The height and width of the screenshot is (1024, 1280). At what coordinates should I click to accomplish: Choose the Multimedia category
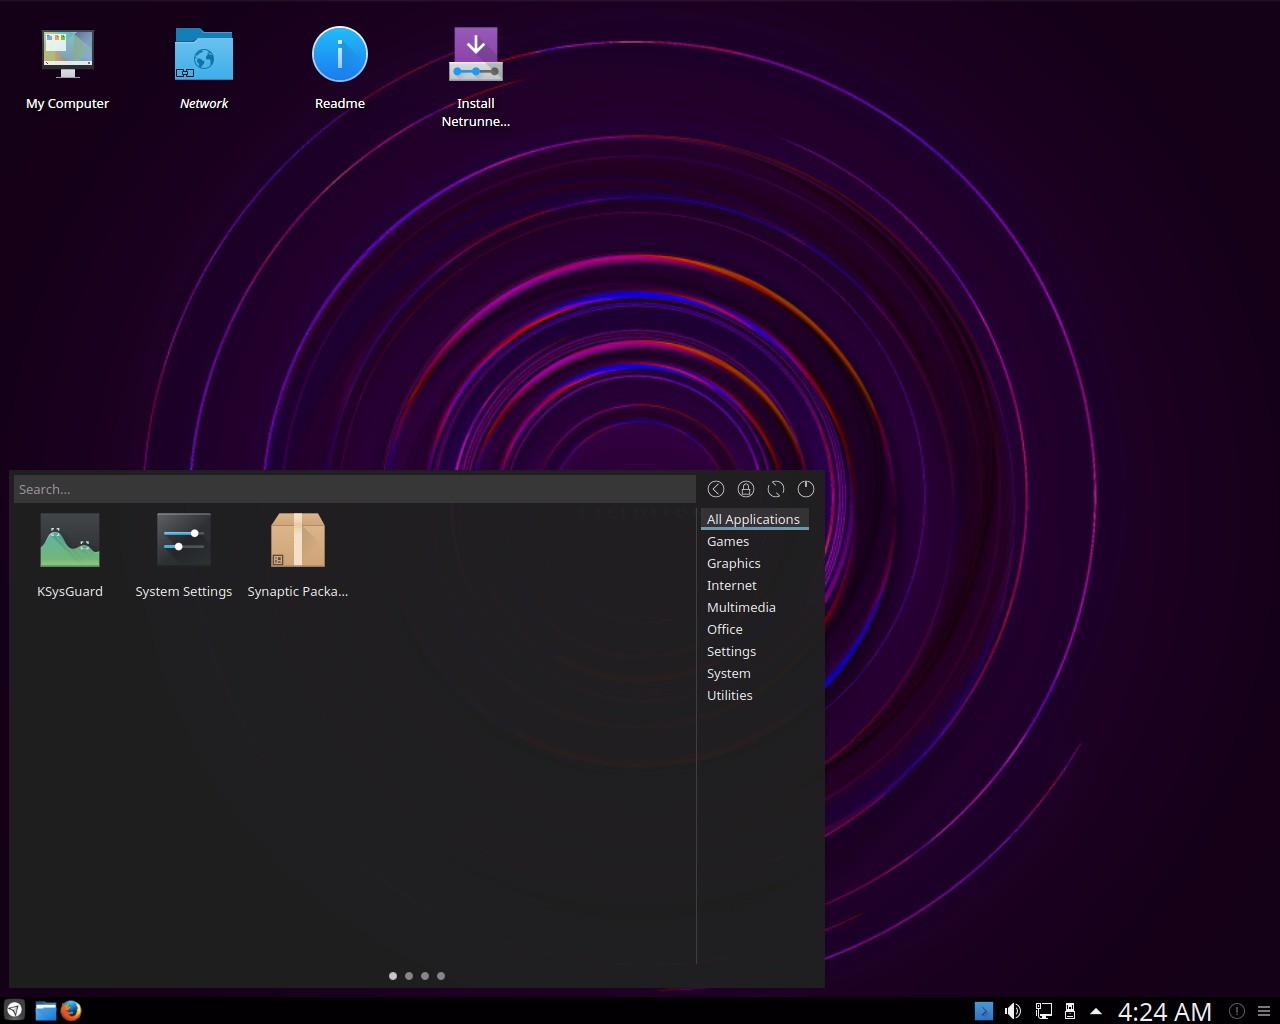click(741, 607)
